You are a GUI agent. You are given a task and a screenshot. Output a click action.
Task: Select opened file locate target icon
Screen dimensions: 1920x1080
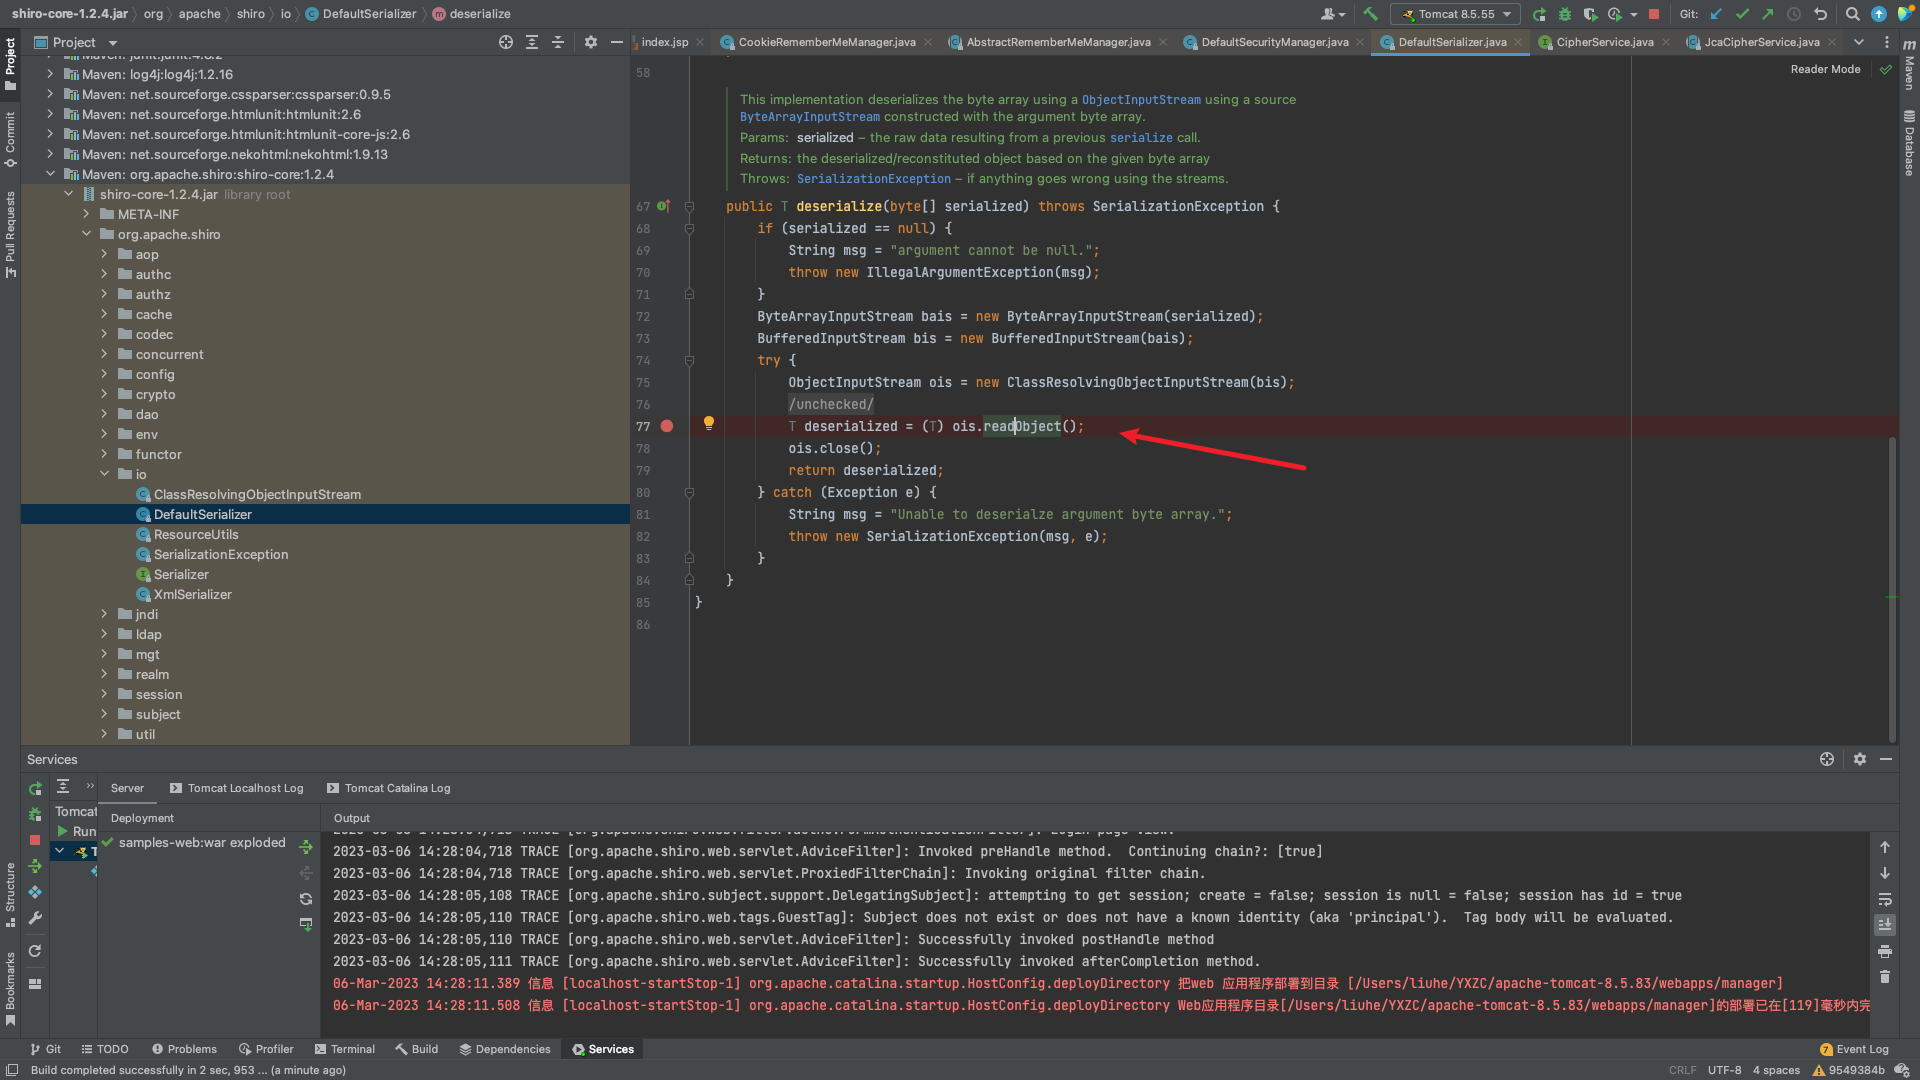[x=506, y=42]
